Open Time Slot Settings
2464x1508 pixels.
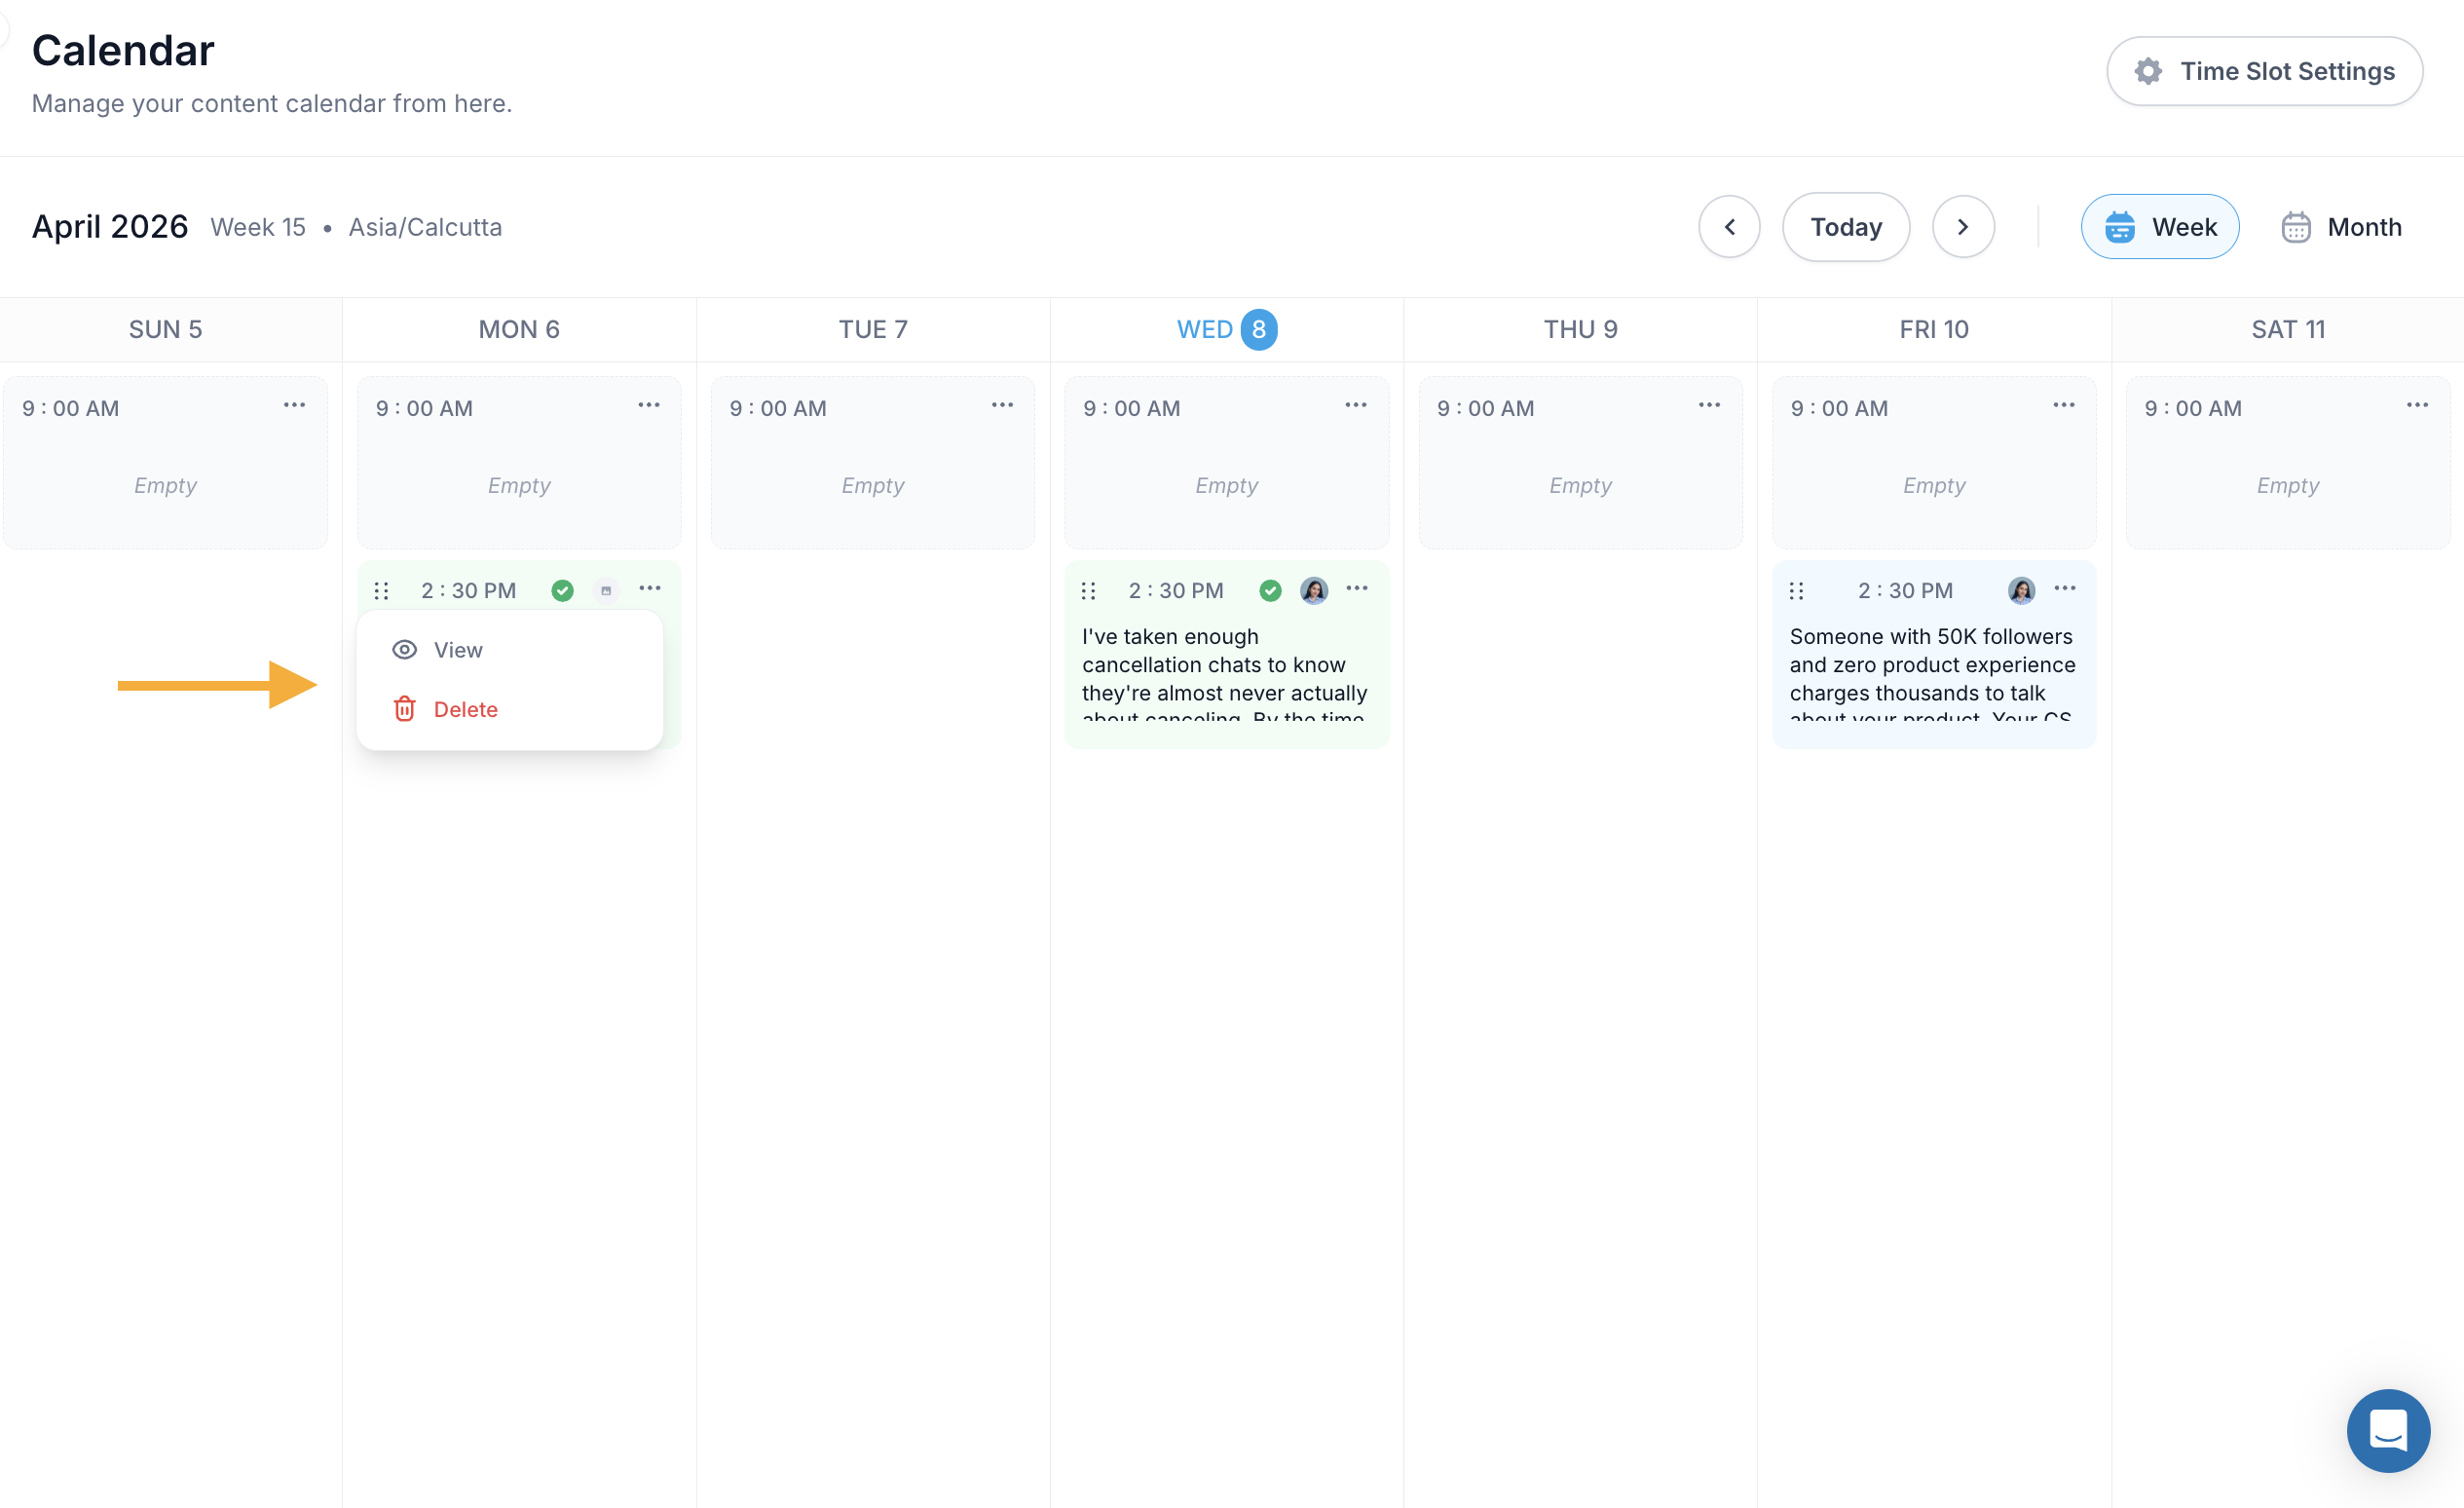(2264, 71)
